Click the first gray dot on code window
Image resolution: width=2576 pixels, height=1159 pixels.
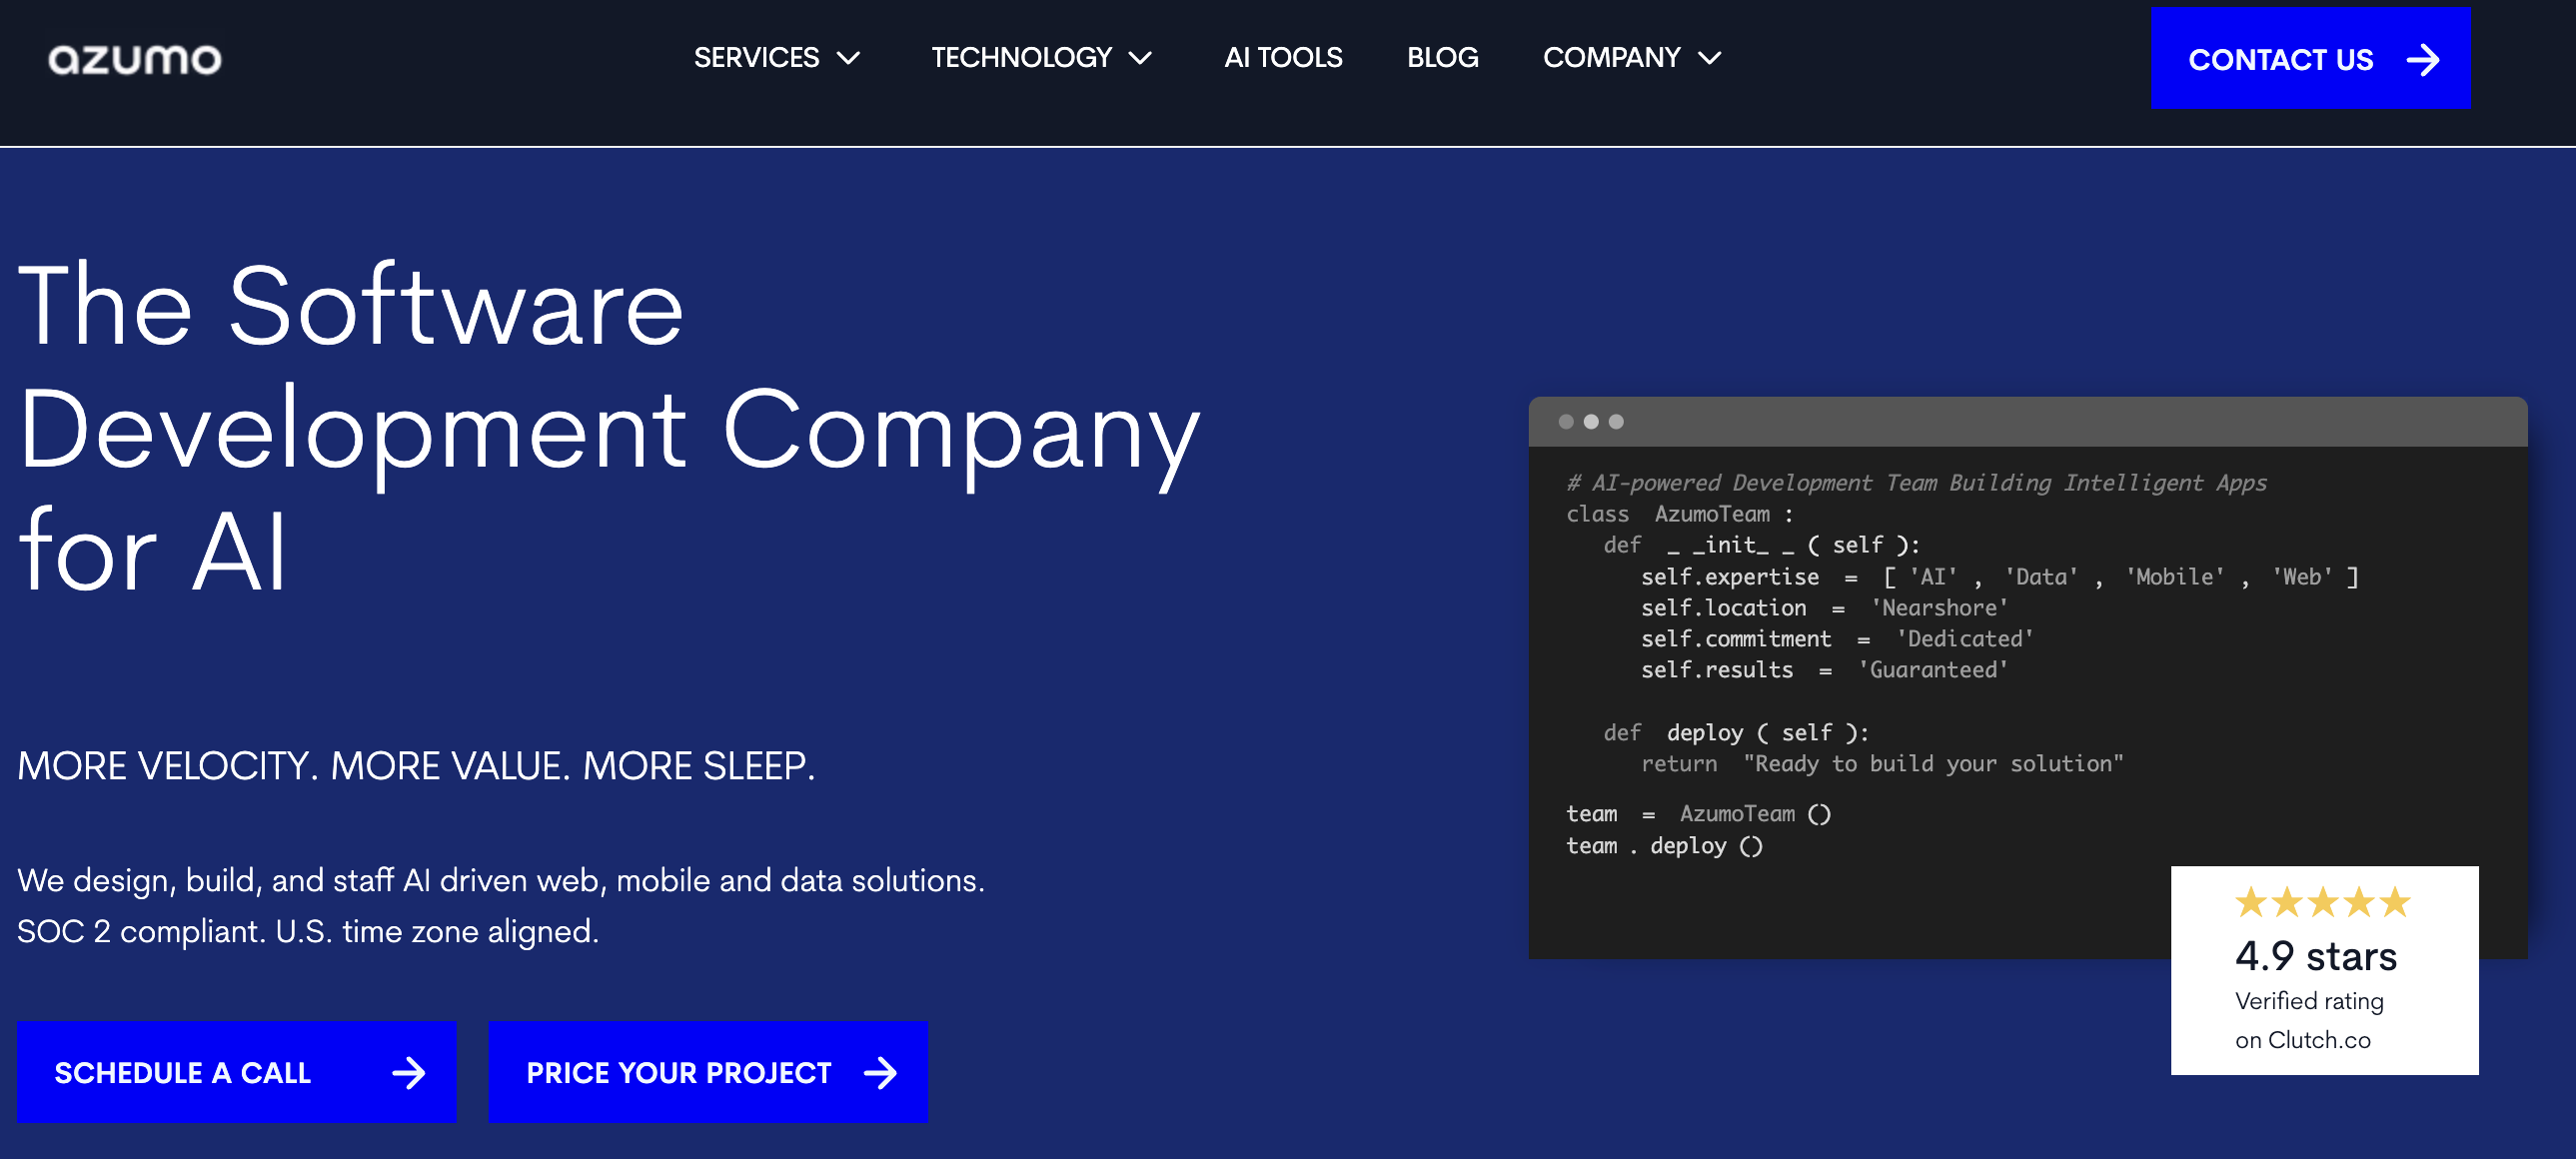[x=1566, y=422]
